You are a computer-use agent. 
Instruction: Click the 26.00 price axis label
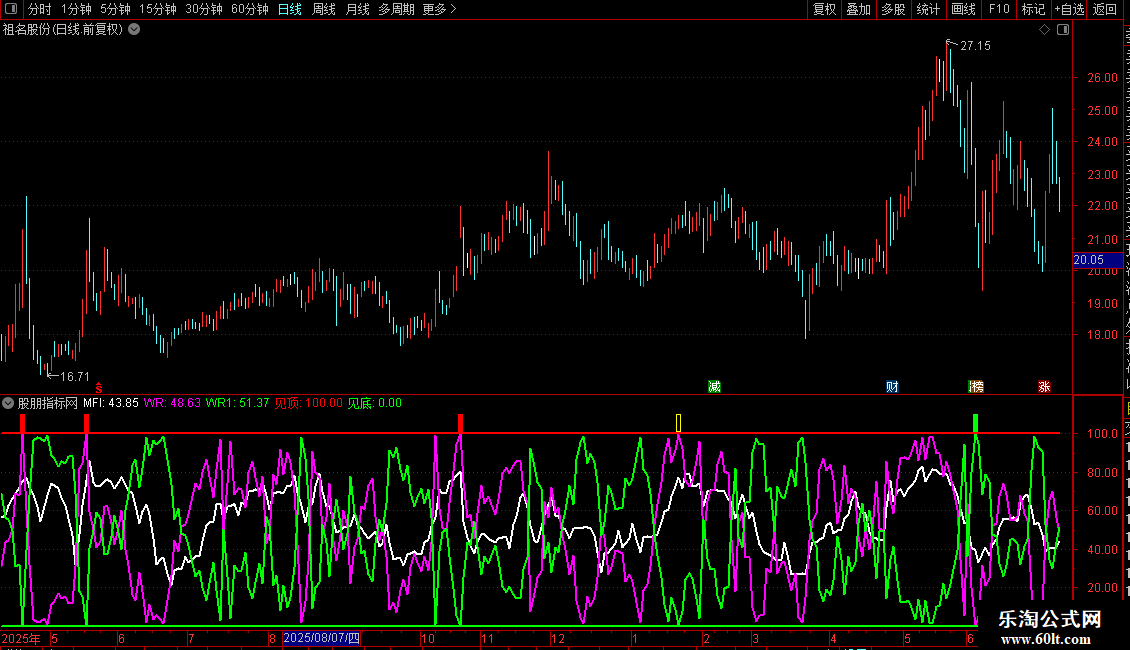[1102, 78]
